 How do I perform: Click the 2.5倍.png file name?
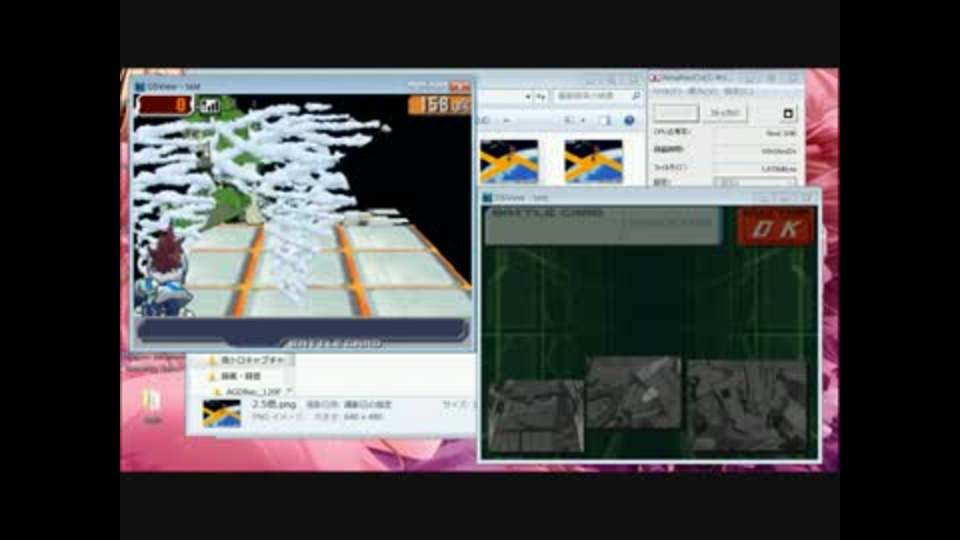click(x=274, y=405)
